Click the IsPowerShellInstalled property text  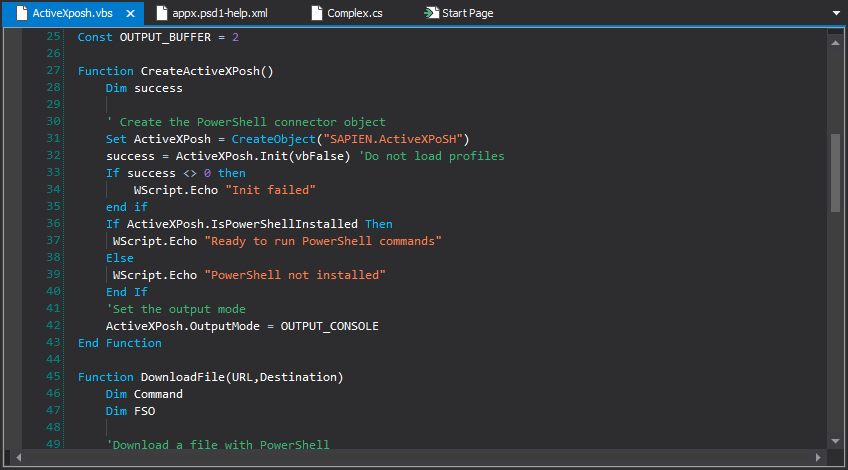[x=284, y=224]
